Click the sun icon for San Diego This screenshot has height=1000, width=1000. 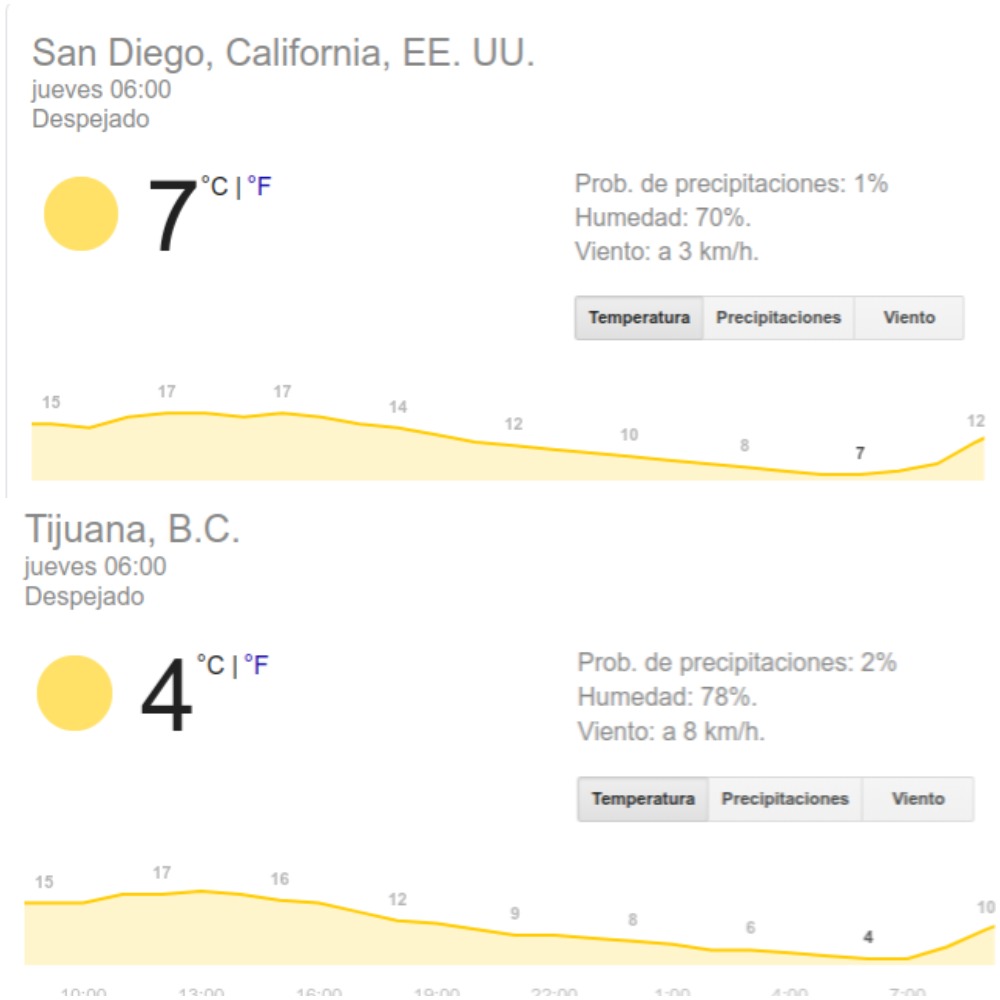pos(81,214)
